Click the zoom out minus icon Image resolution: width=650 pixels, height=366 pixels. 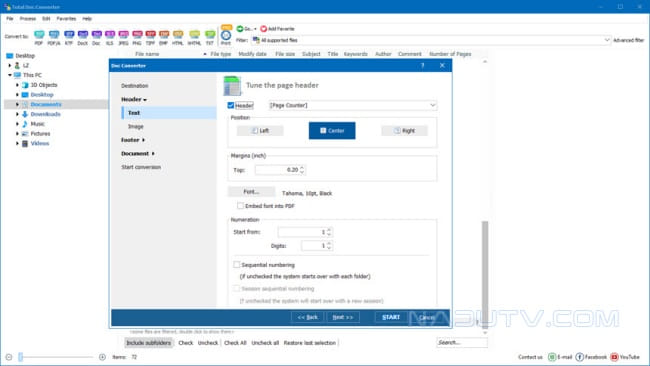click(9, 357)
